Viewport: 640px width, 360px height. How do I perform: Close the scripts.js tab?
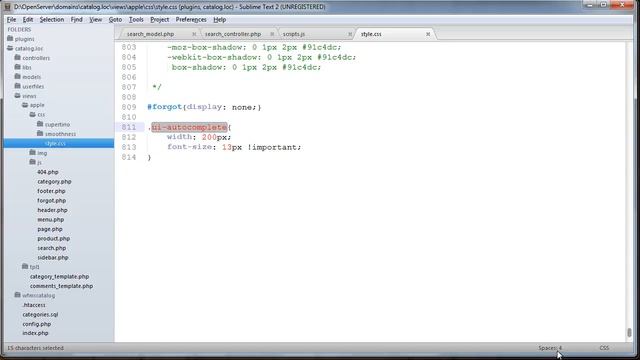(x=350, y=34)
